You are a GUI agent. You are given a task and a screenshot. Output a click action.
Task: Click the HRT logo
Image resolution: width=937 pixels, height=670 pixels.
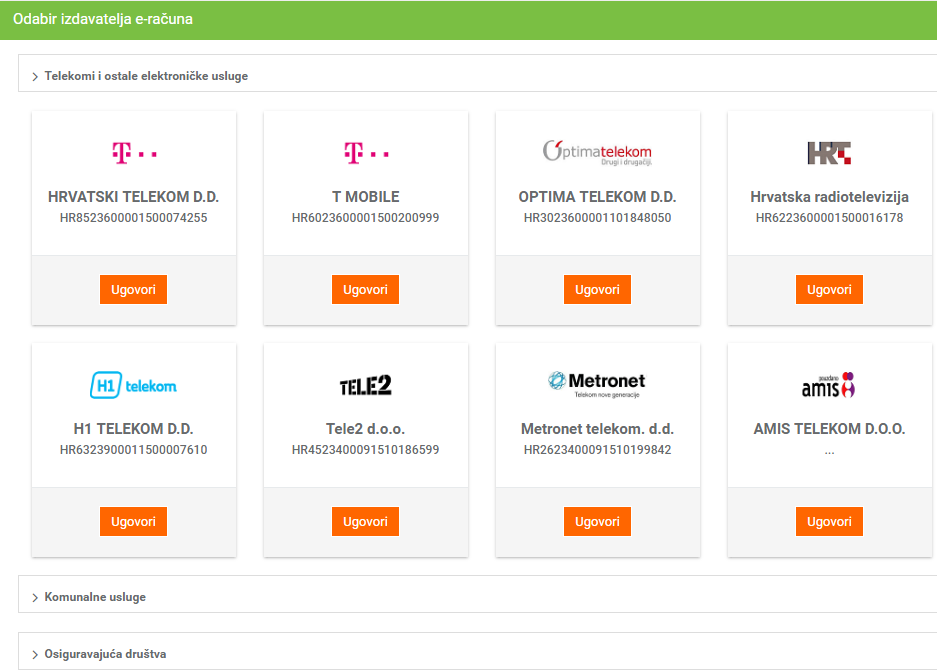pos(829,153)
